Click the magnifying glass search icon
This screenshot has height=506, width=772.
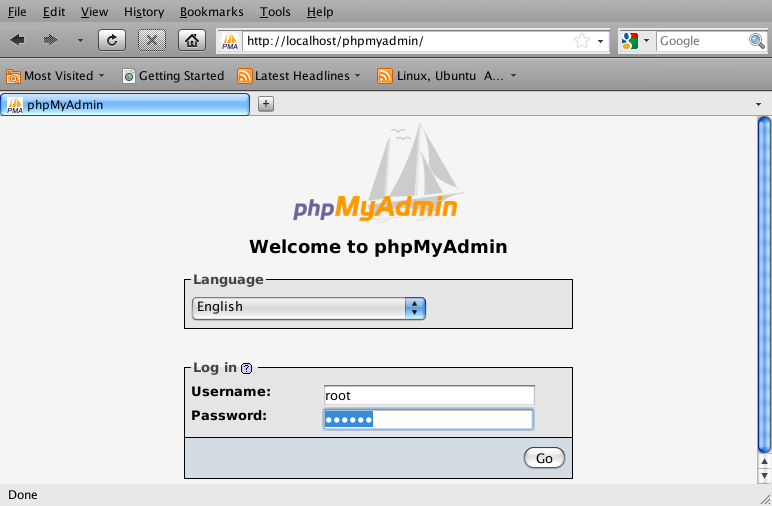click(757, 41)
